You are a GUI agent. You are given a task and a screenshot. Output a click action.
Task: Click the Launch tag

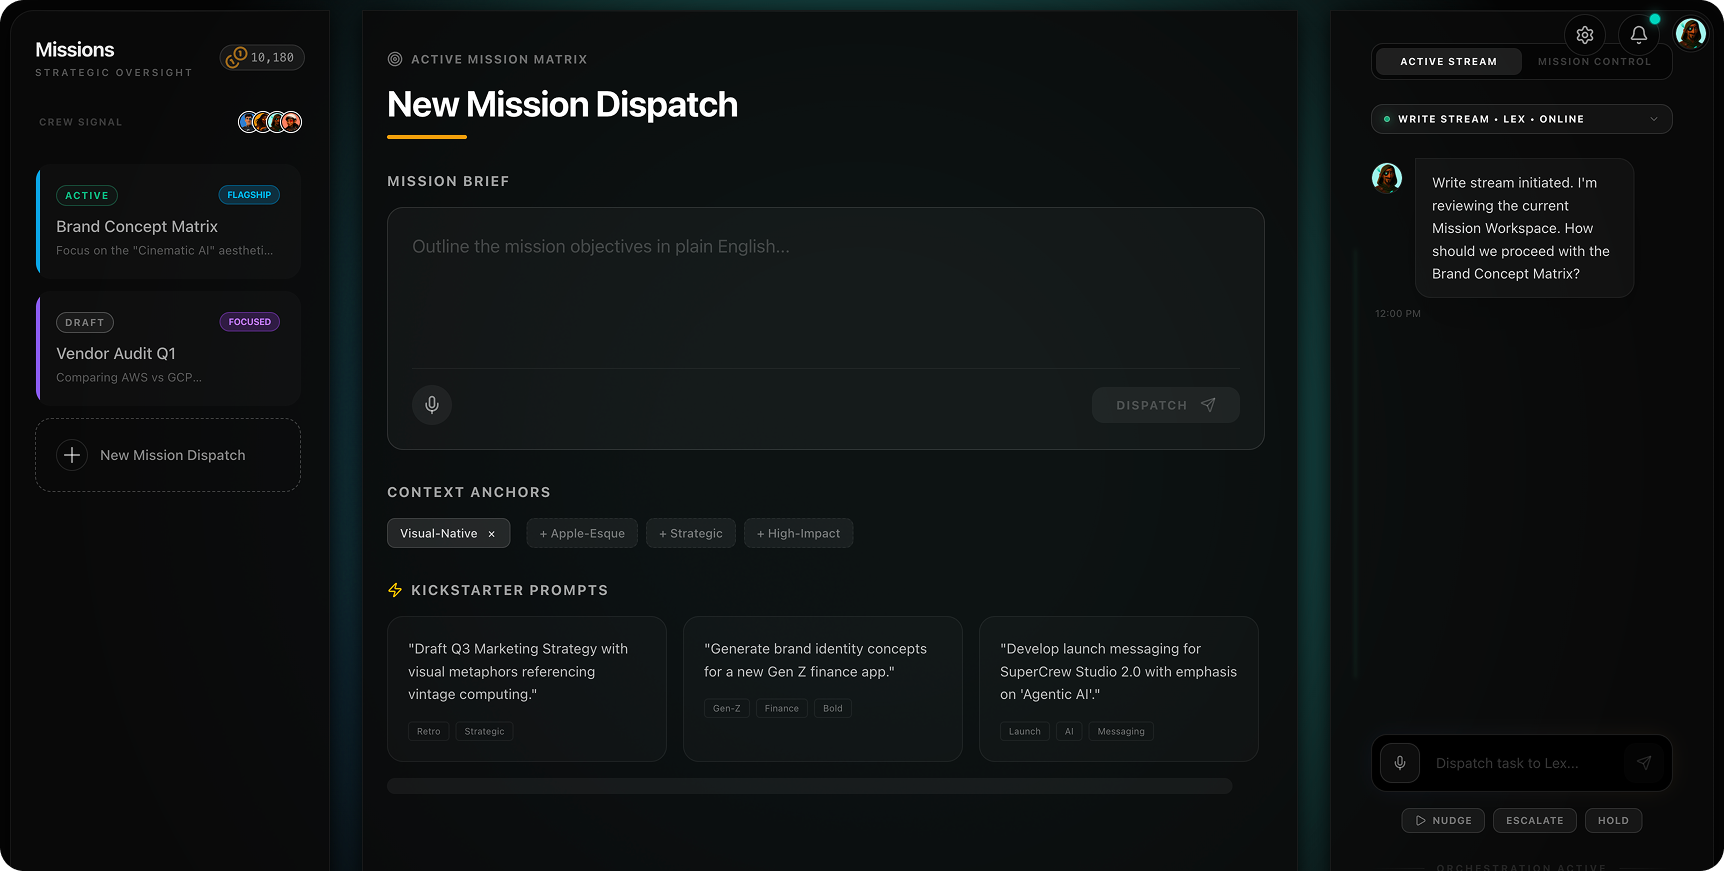point(1025,731)
